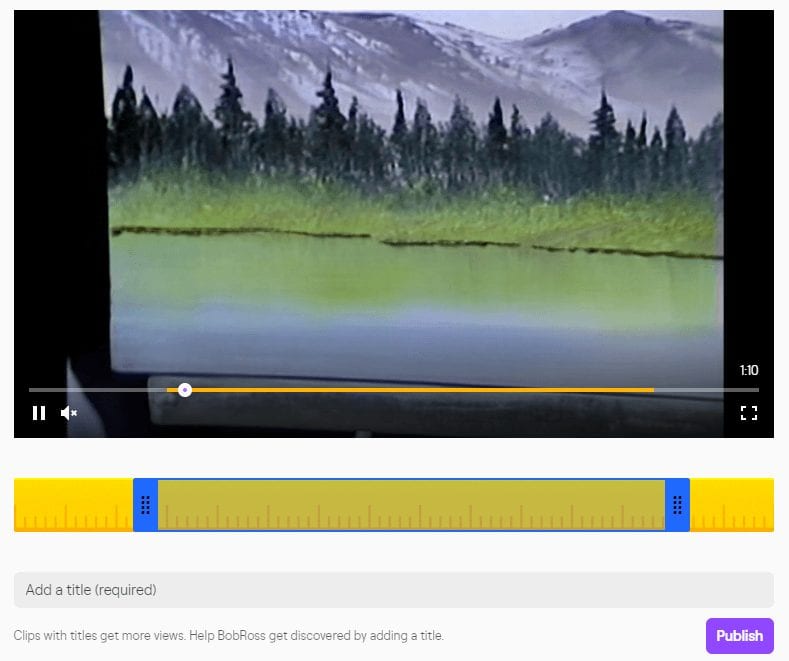Screen dimensions: 789x661
Task: Unmute the clip audio
Action: click(68, 413)
